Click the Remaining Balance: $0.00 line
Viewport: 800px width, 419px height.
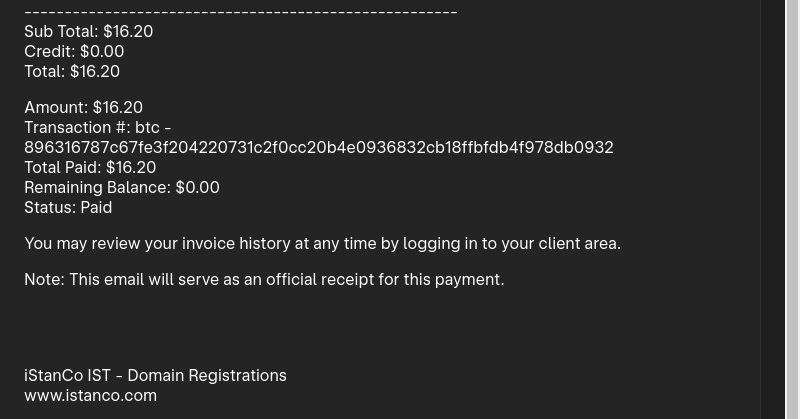[x=121, y=187]
